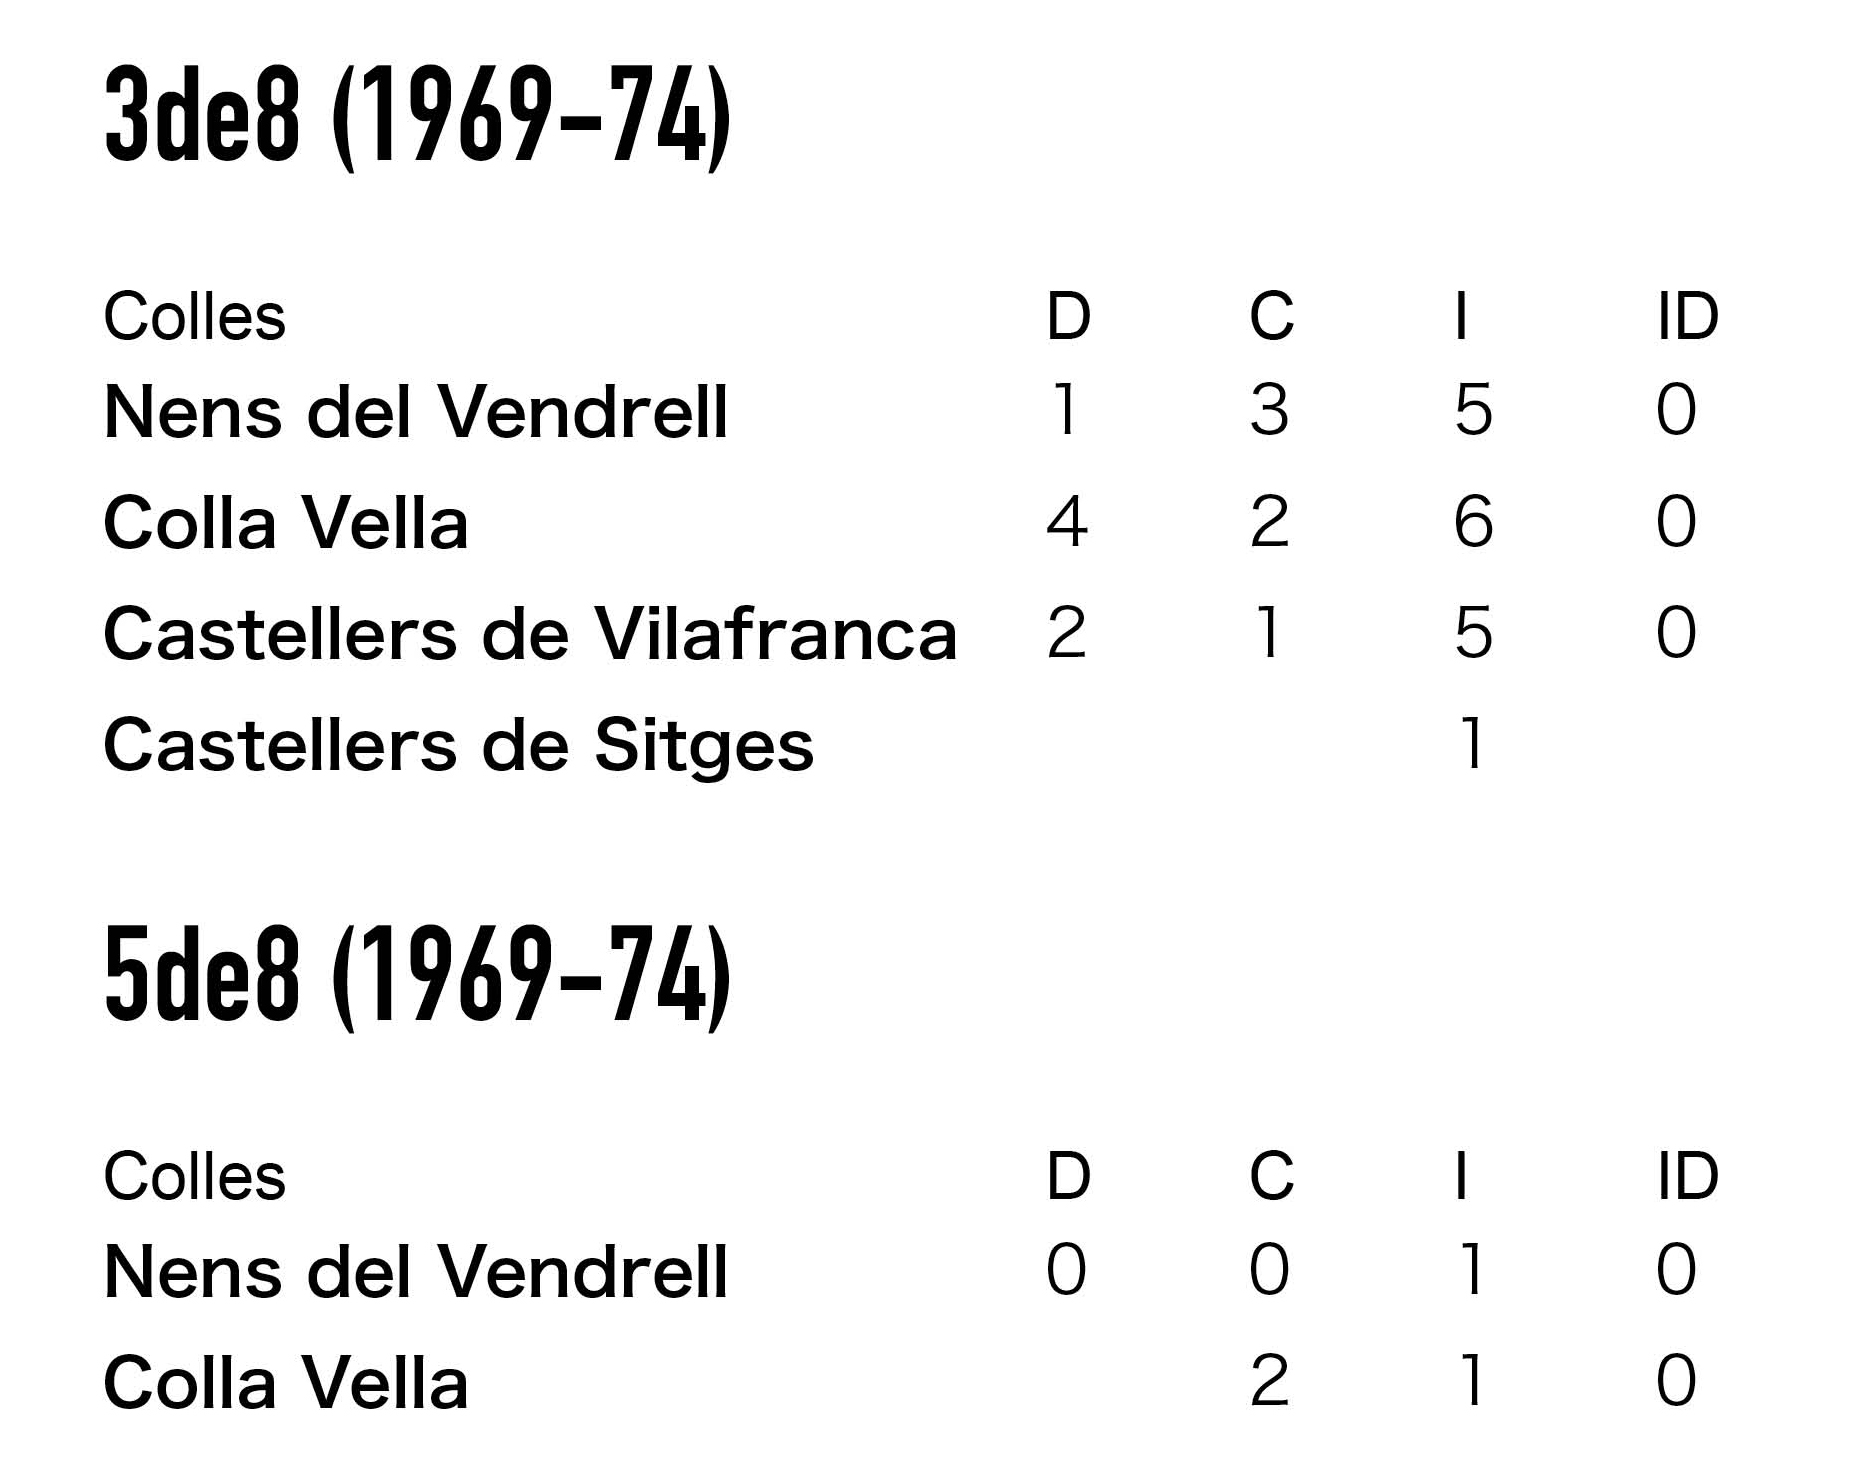Click the ID column header in 5de8 table

click(1688, 1176)
